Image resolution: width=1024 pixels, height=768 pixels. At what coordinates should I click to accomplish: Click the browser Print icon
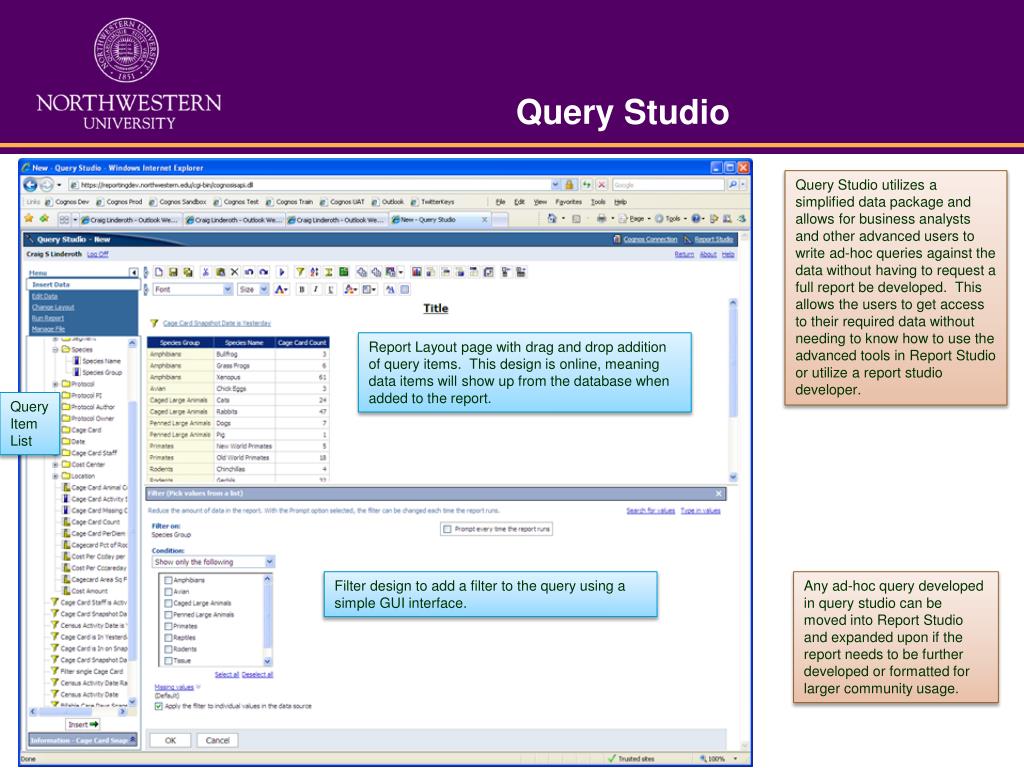tap(601, 219)
